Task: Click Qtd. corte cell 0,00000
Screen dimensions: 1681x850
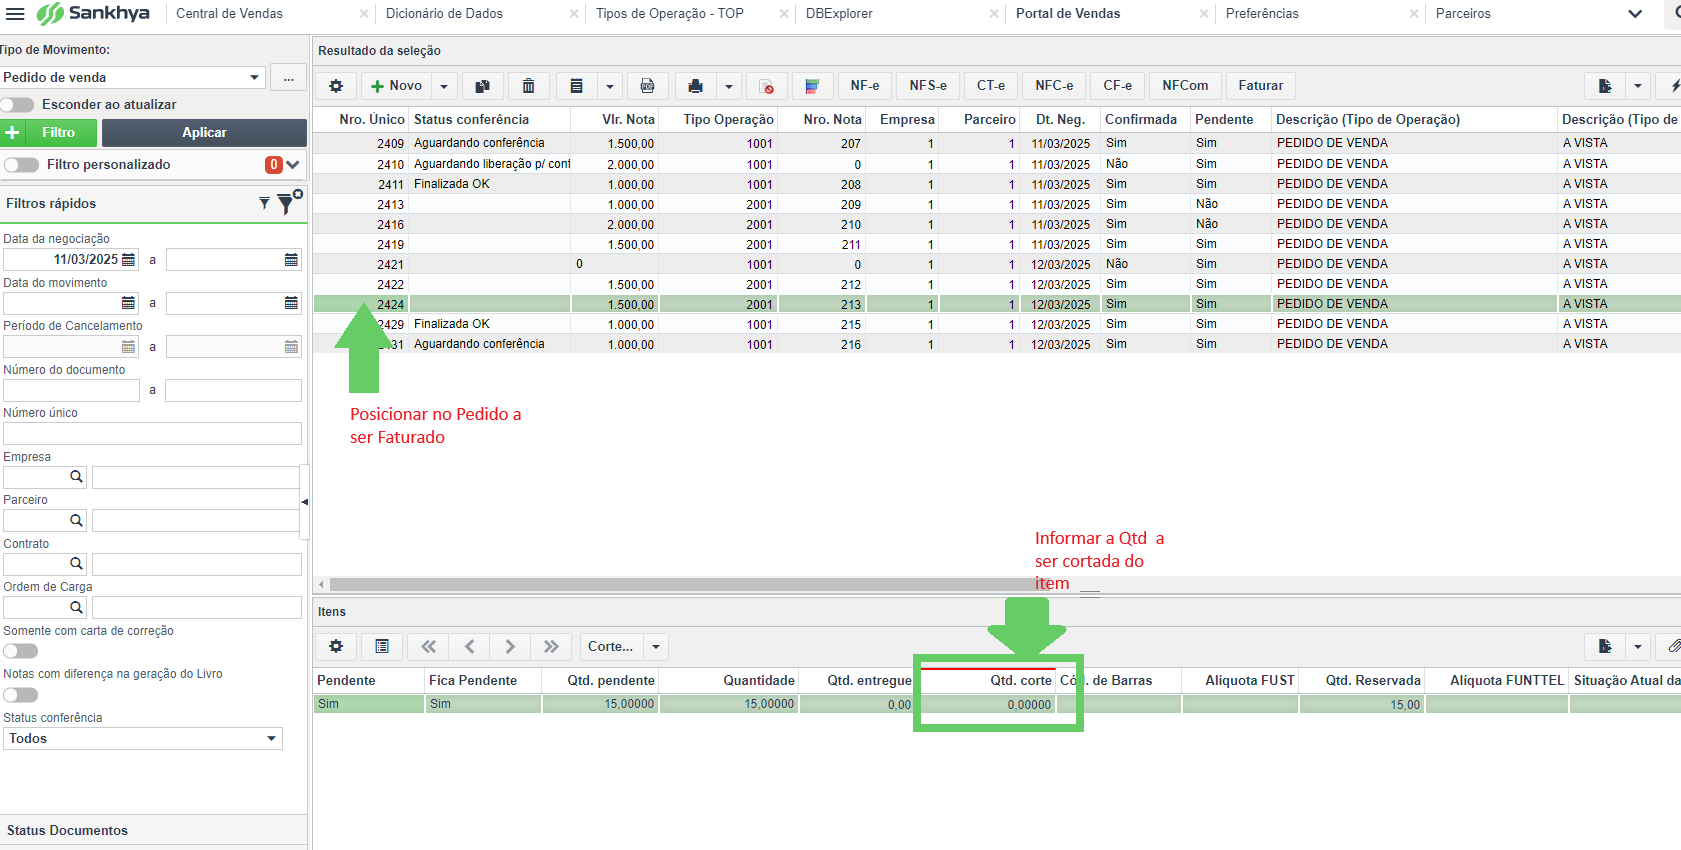Action: coord(988,704)
